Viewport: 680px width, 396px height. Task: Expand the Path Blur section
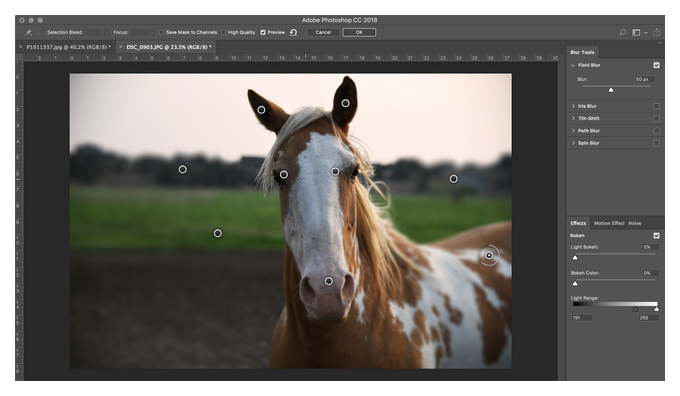(573, 131)
